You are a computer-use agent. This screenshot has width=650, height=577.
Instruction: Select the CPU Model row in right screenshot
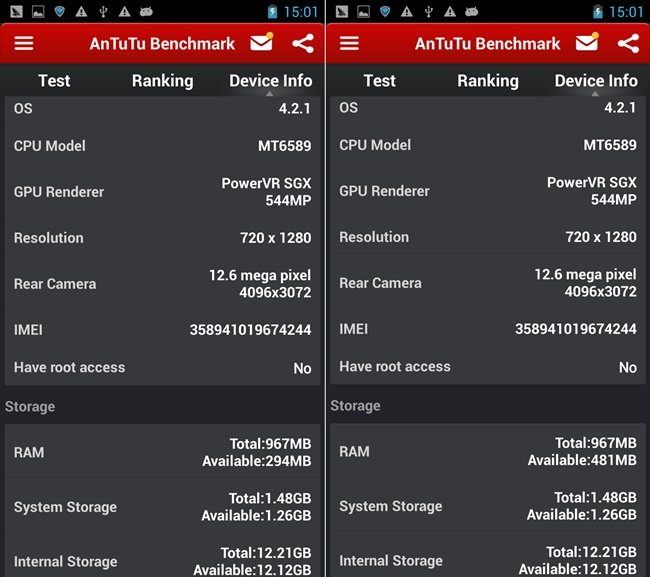pos(487,145)
